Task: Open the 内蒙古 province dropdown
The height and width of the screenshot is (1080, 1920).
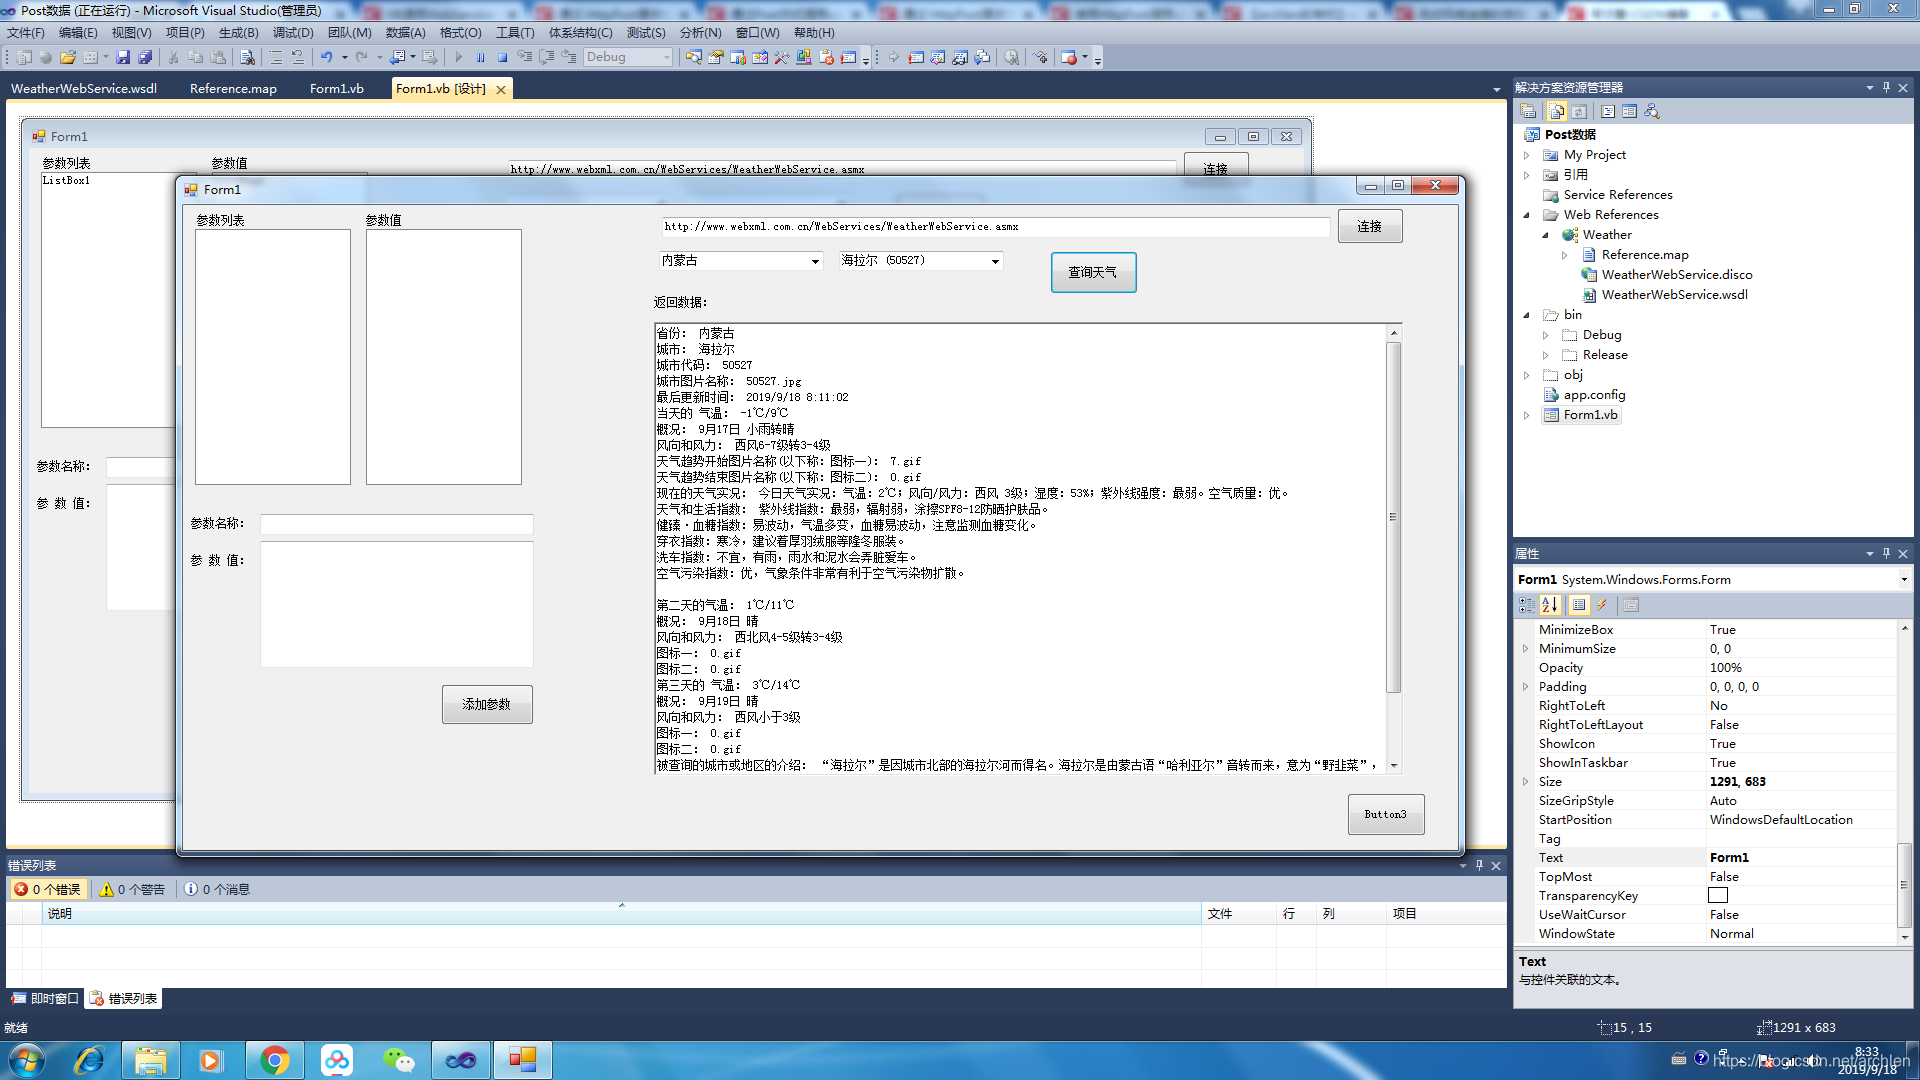Action: tap(815, 261)
